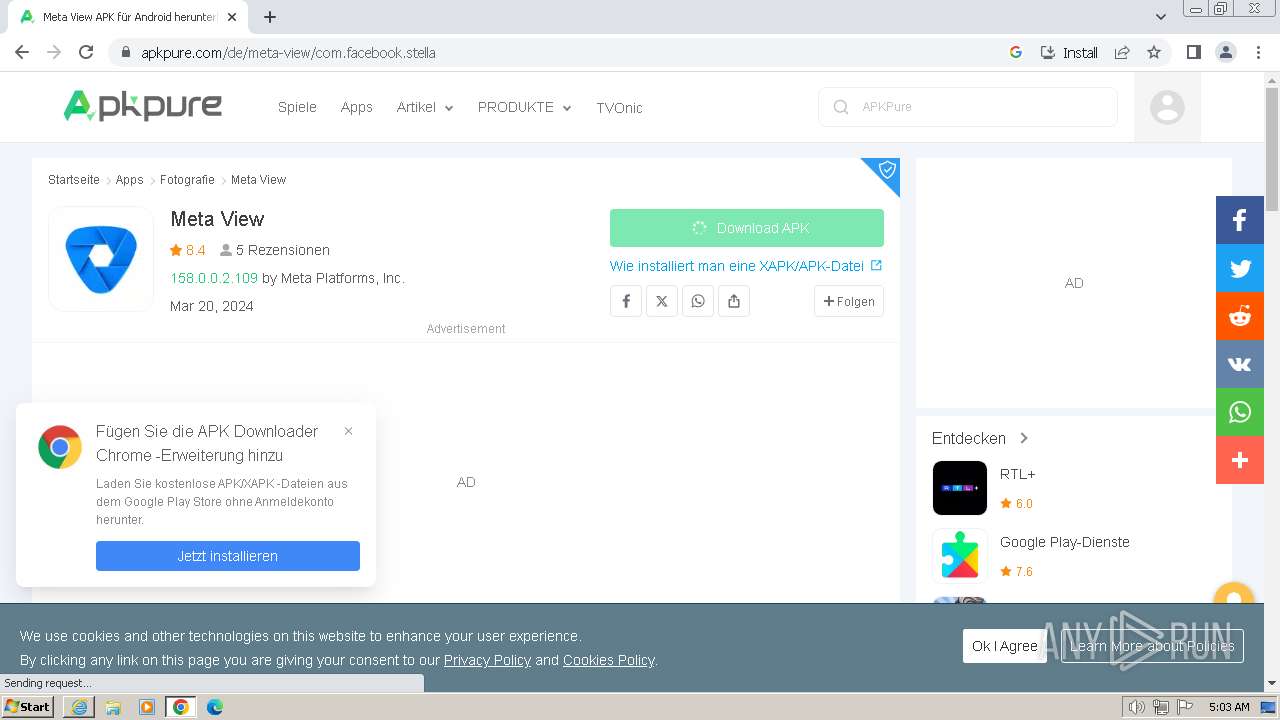Click Fotografie breadcrumb
The height and width of the screenshot is (720, 1280).
[x=187, y=180]
